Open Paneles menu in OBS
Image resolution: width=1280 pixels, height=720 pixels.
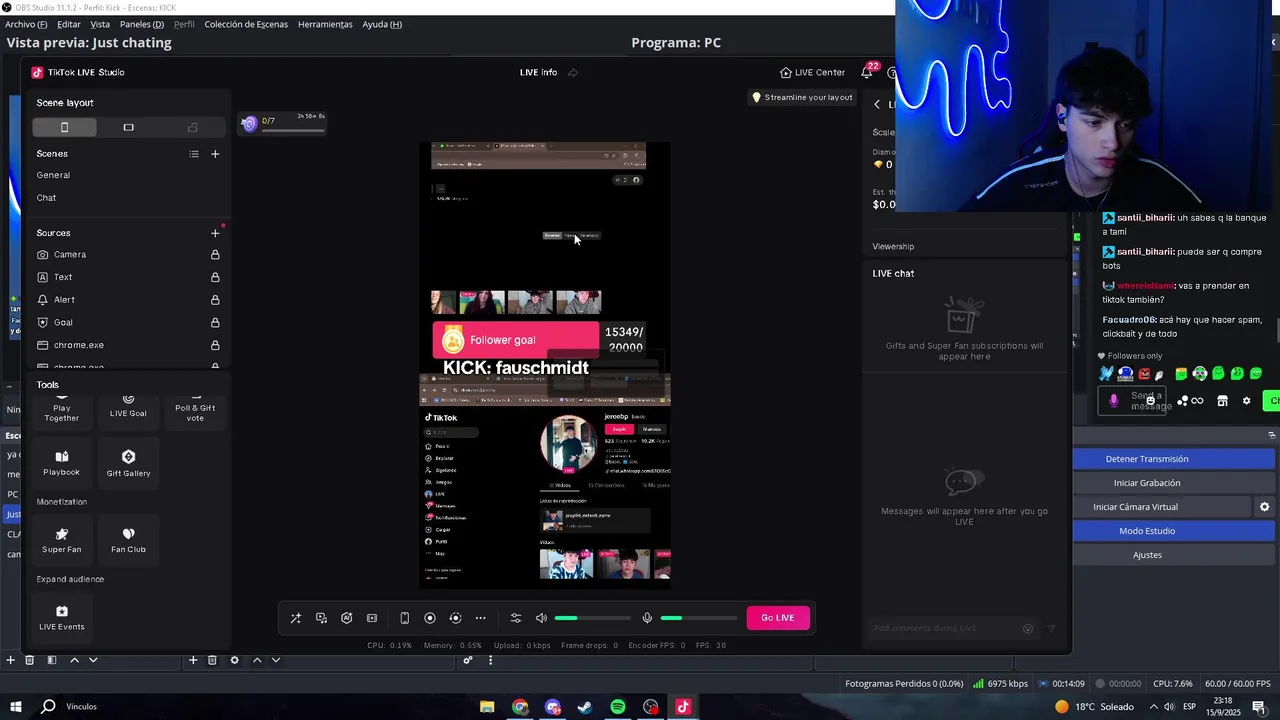(x=142, y=24)
